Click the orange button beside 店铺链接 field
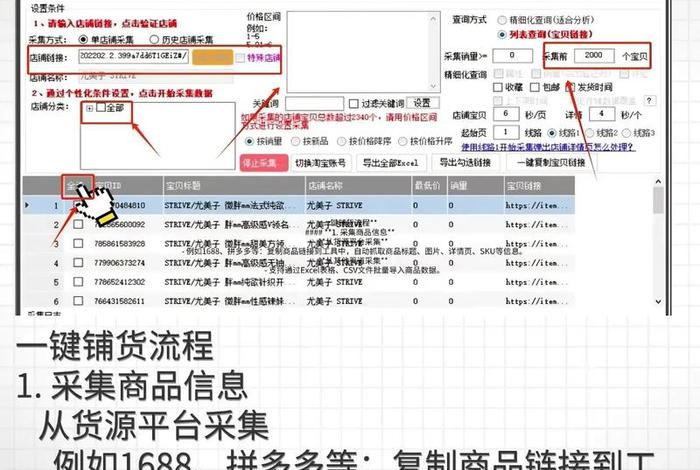Image resolution: width=700 pixels, height=470 pixels. [212, 57]
